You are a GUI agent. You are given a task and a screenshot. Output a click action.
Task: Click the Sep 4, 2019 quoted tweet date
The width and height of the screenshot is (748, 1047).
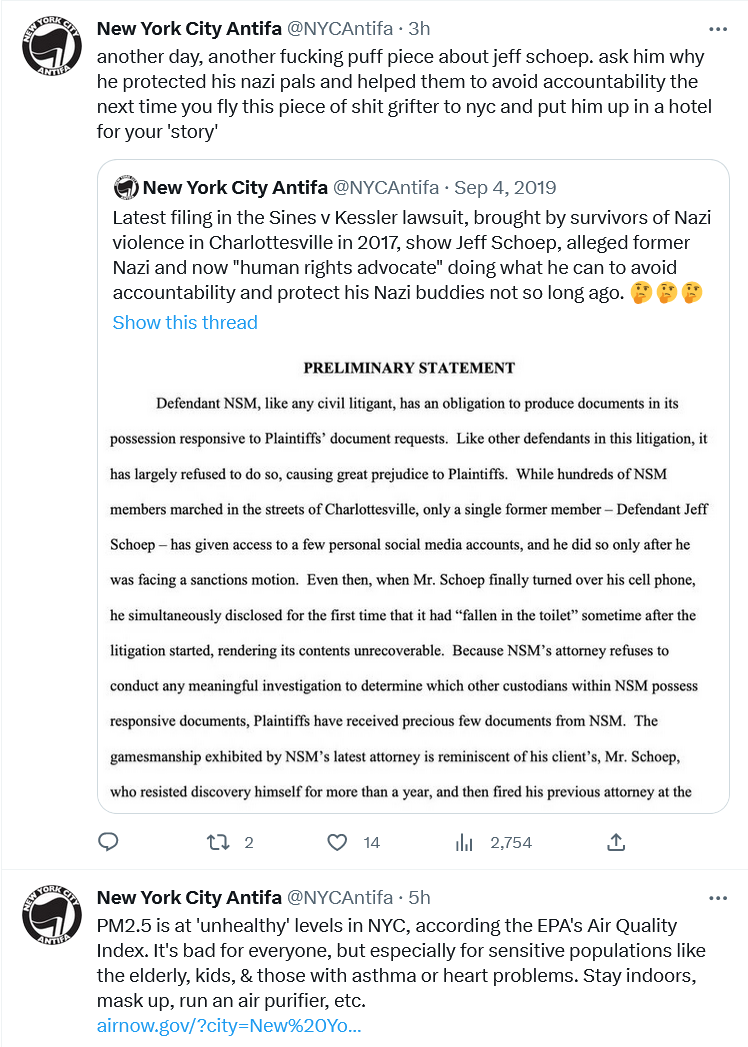505,187
